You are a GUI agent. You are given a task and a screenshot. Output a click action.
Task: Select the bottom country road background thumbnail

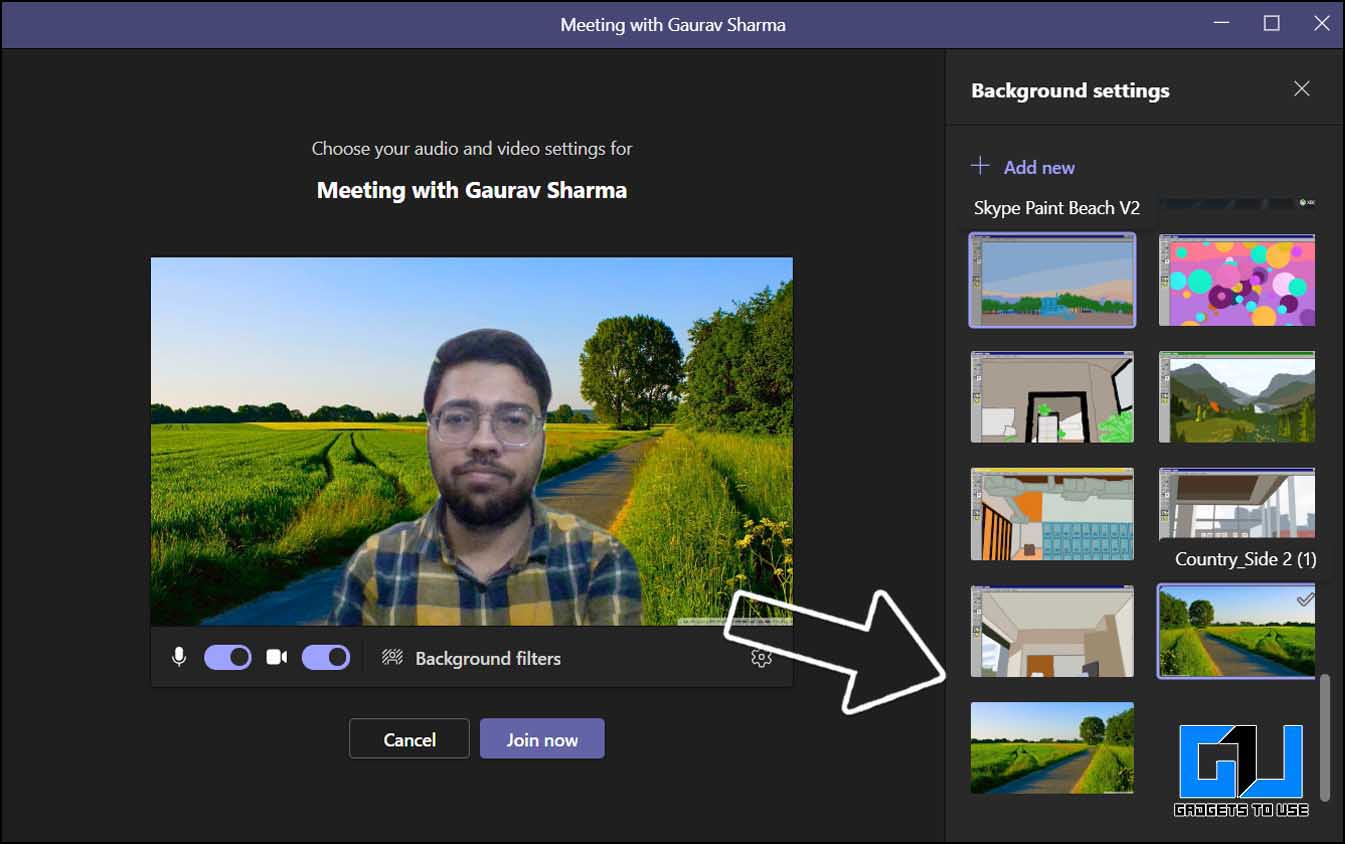tap(1052, 748)
